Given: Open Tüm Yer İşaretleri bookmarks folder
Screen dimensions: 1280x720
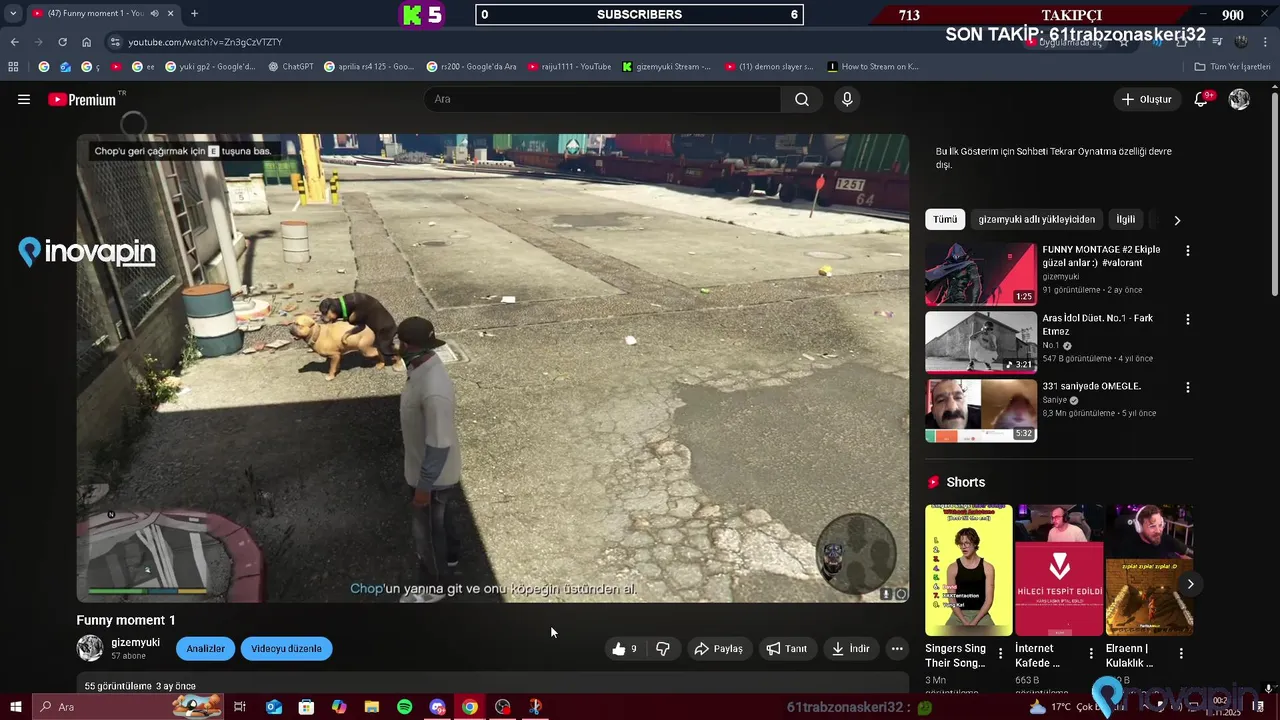Looking at the screenshot, I should [x=1232, y=67].
